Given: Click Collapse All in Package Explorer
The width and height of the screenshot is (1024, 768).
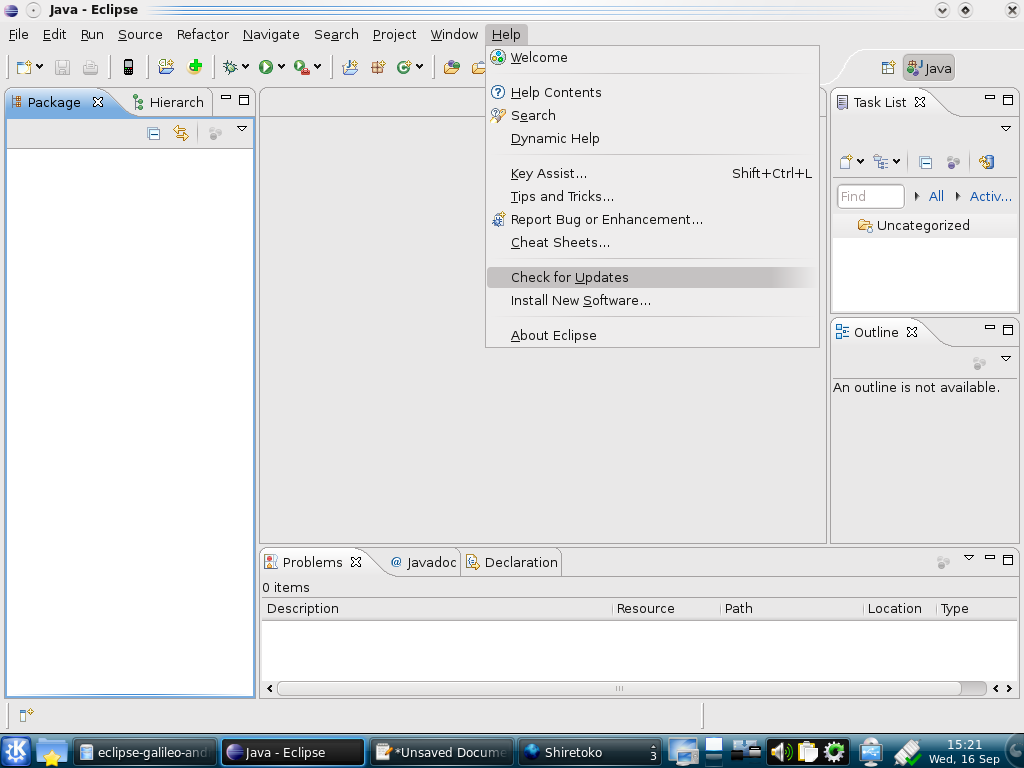Looking at the screenshot, I should pyautogui.click(x=153, y=134).
